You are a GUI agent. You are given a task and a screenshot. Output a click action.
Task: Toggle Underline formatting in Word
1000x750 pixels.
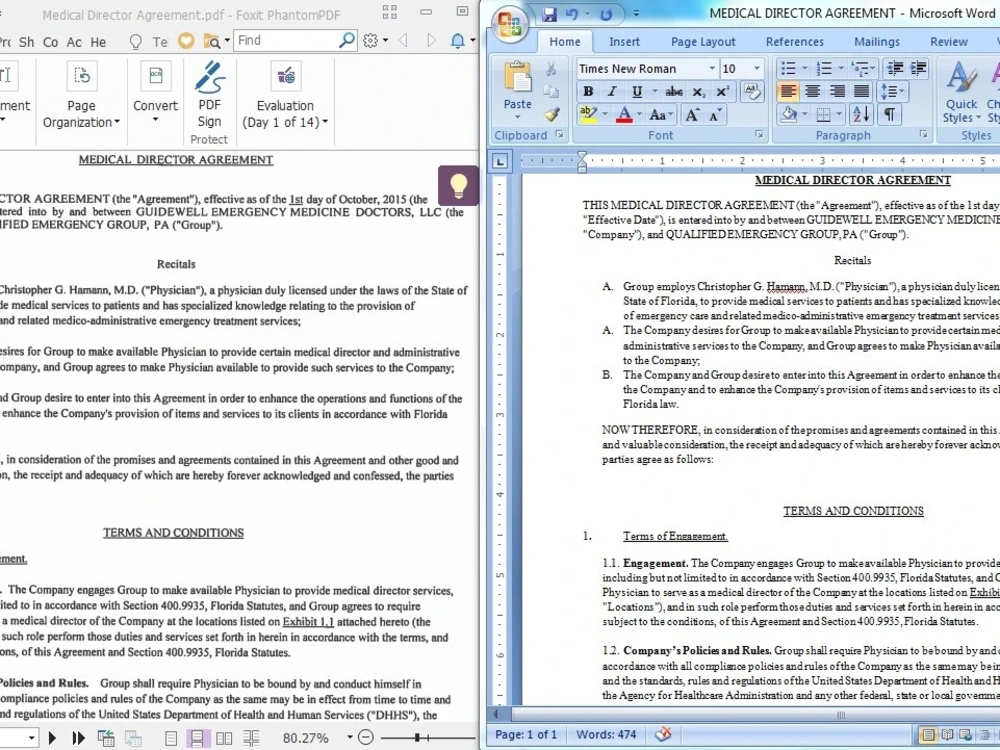click(636, 91)
